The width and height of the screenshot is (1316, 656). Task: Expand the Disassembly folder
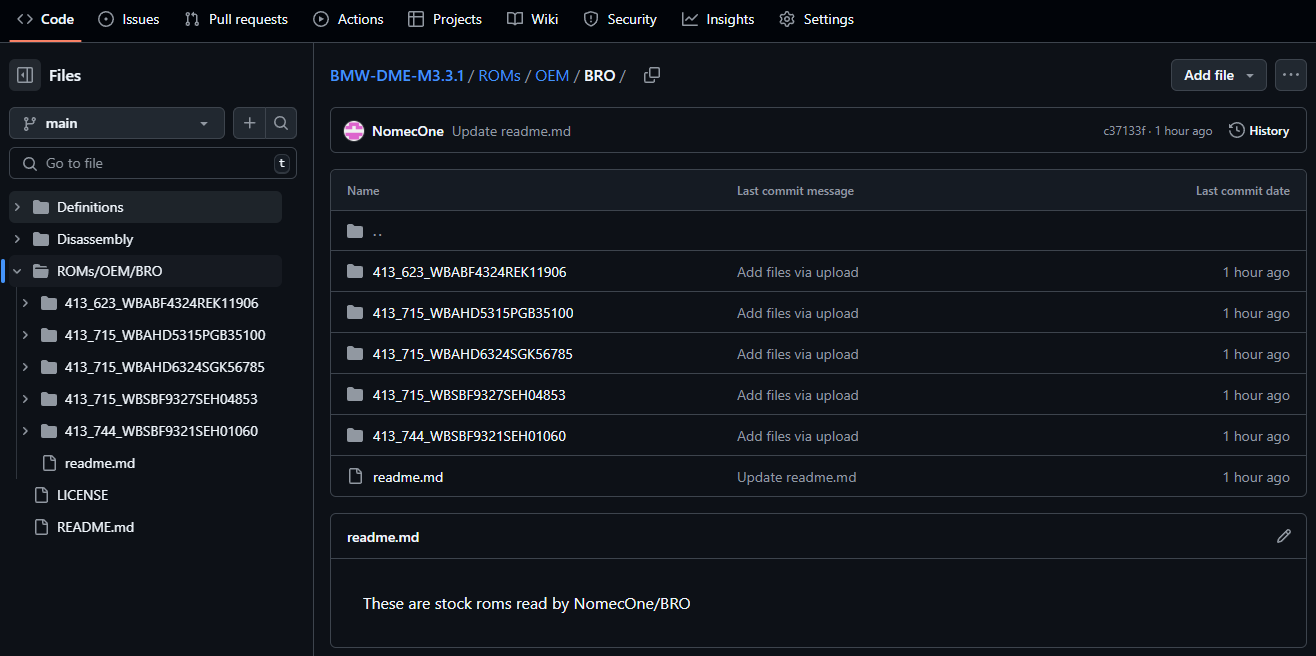[16, 238]
